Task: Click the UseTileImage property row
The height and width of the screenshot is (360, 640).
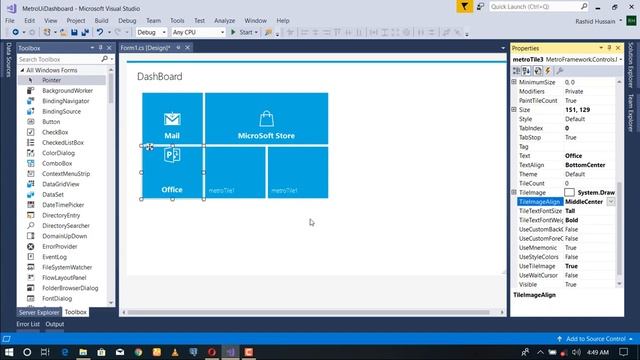Action: (x=566, y=266)
